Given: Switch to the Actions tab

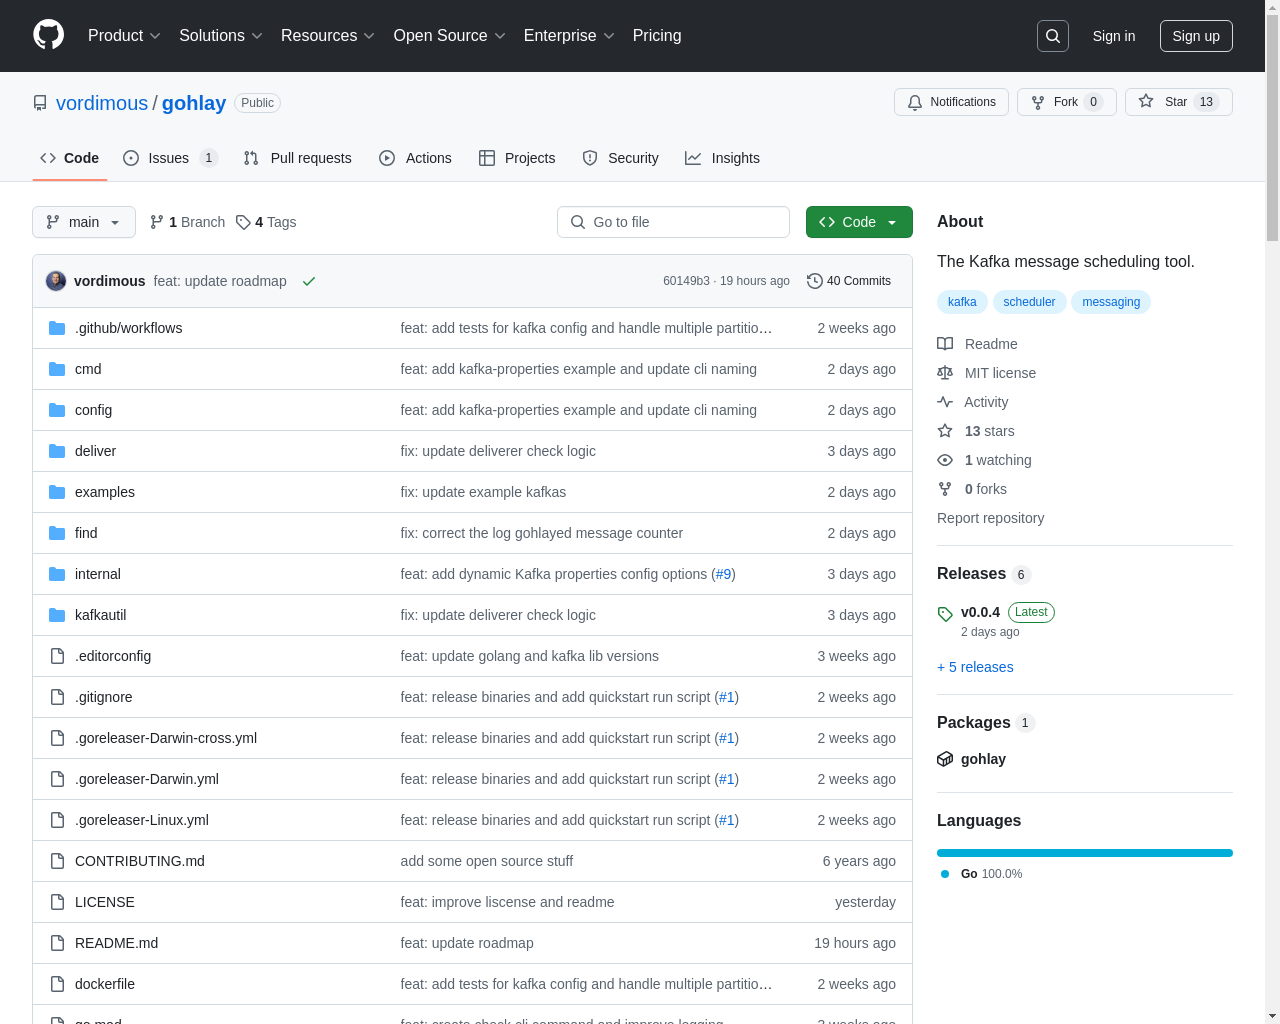Looking at the screenshot, I should click(x=415, y=158).
